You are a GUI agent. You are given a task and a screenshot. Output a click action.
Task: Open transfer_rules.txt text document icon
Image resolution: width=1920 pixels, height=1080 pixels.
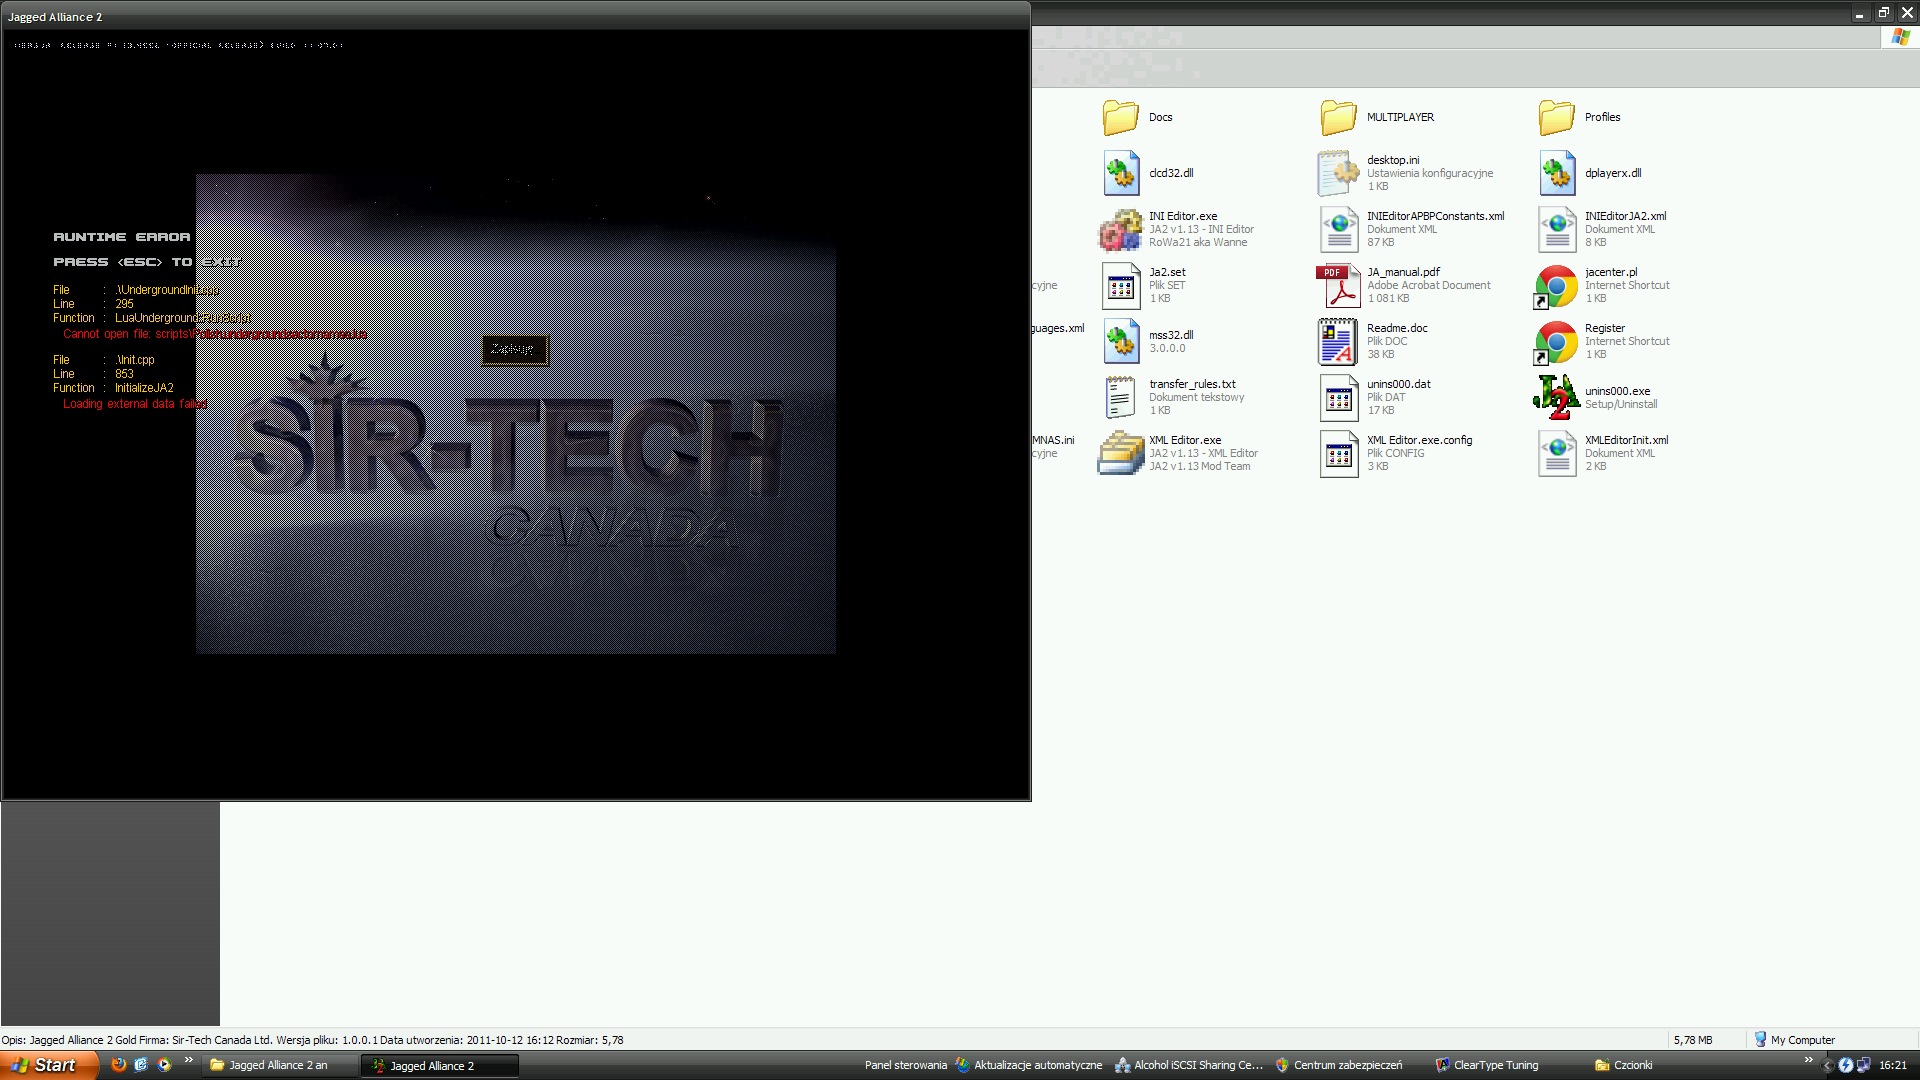[x=1121, y=397]
